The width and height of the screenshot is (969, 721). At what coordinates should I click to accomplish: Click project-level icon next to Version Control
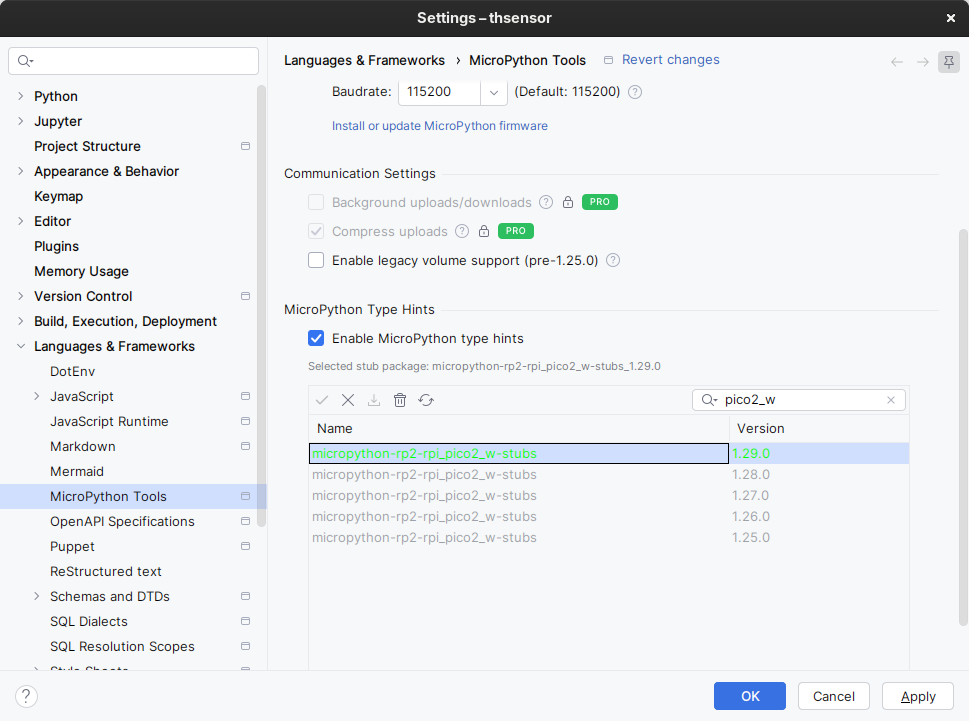[x=245, y=297]
